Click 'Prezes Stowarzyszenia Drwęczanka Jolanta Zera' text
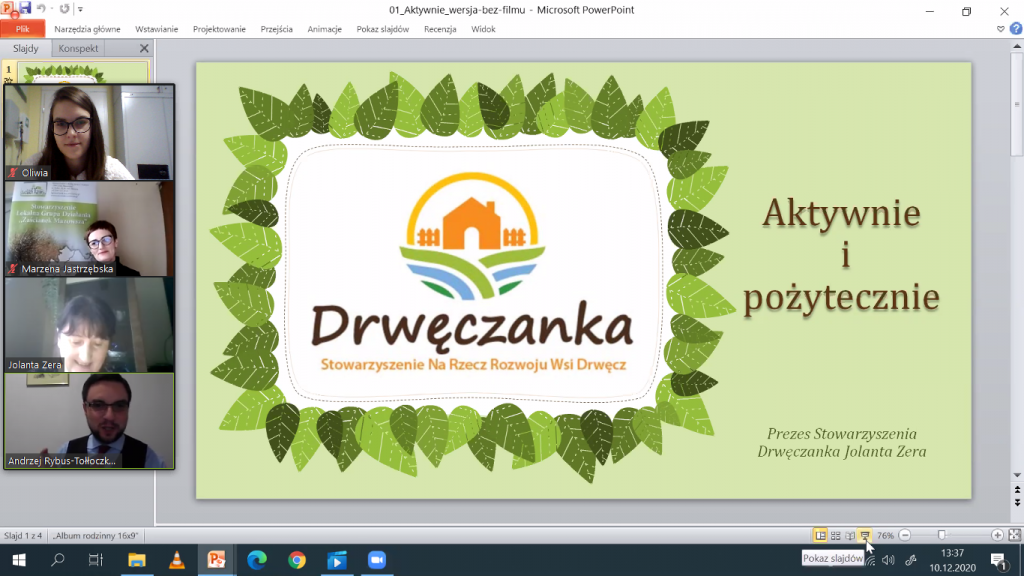The height and width of the screenshot is (576, 1024). 842,442
